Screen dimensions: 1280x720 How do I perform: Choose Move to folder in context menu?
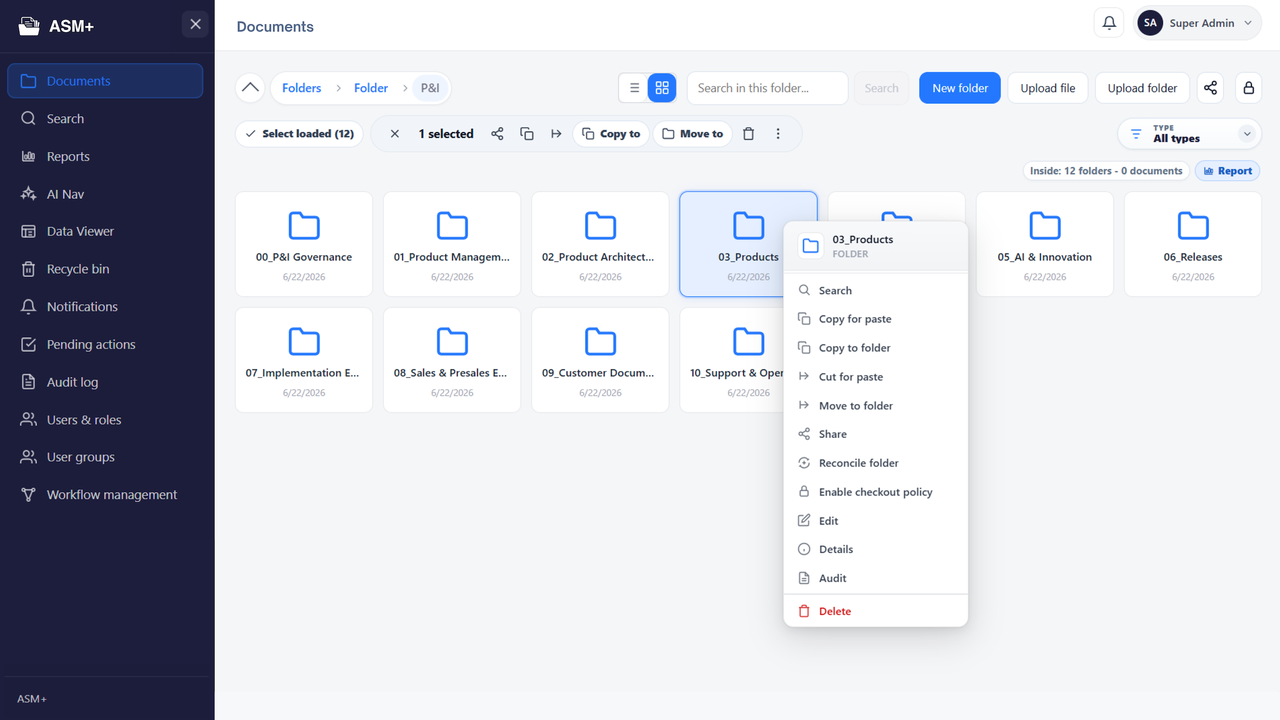[876, 406]
